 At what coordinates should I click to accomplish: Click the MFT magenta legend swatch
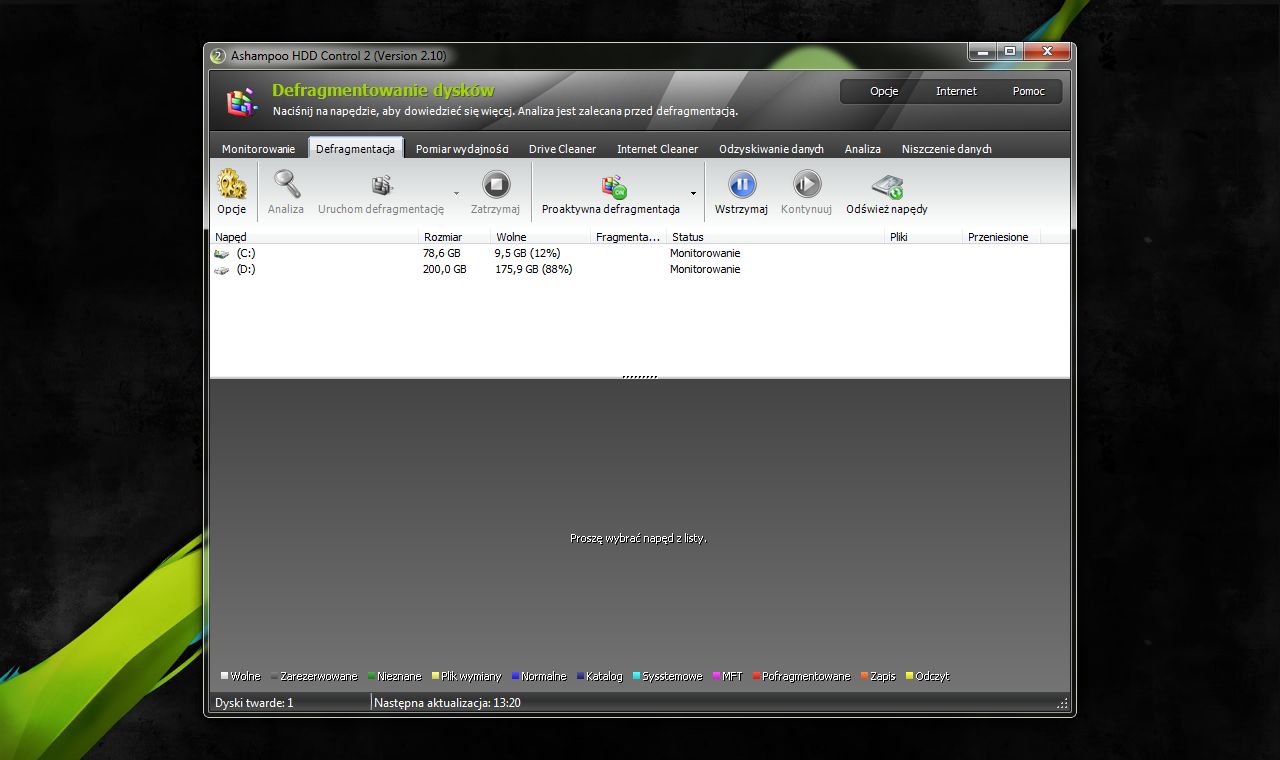[717, 677]
